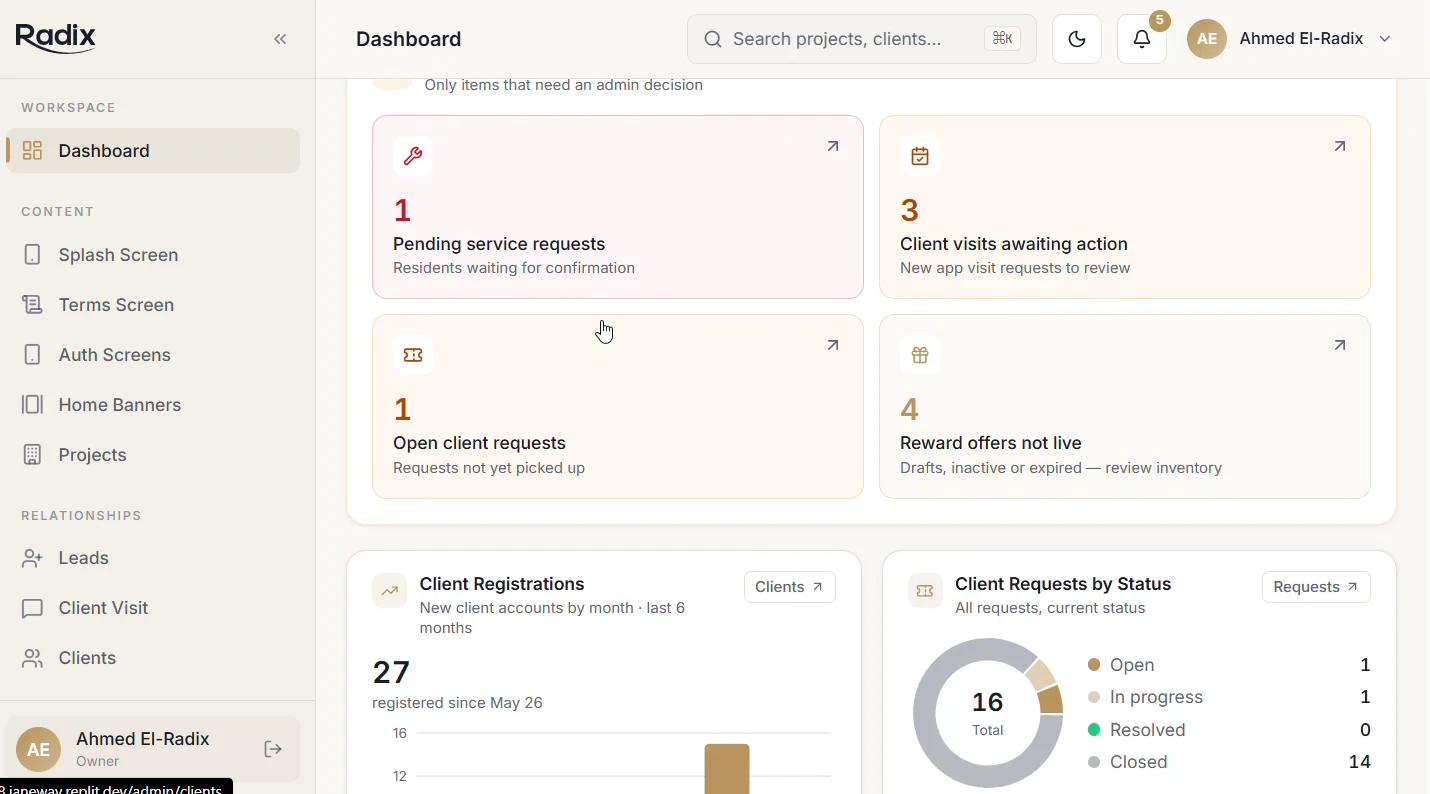Open Clients in the sidebar
The image size is (1430, 794).
[153, 658]
